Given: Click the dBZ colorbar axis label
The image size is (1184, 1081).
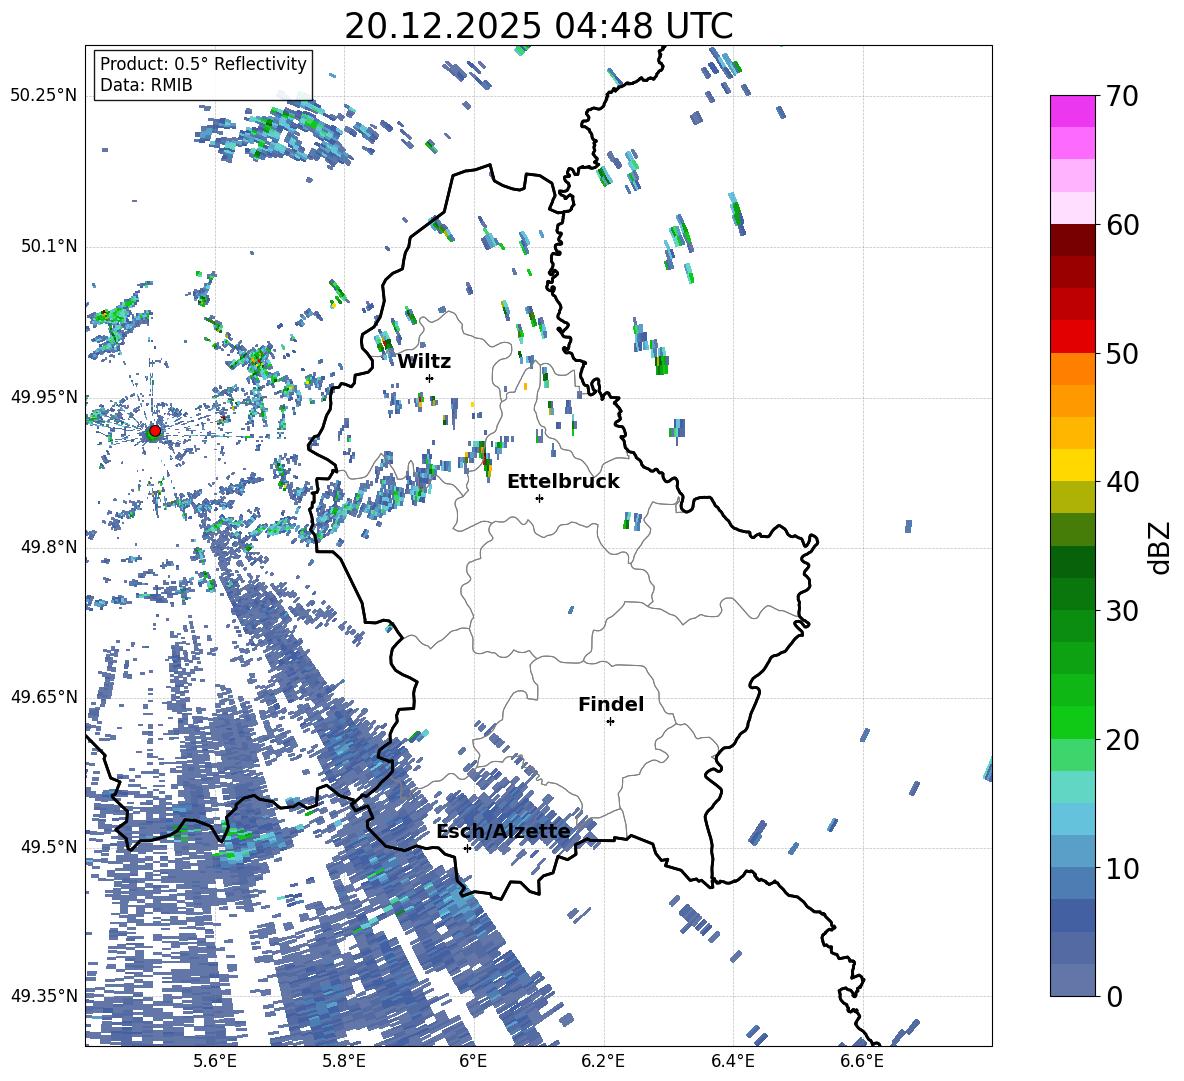Looking at the screenshot, I should [1161, 547].
